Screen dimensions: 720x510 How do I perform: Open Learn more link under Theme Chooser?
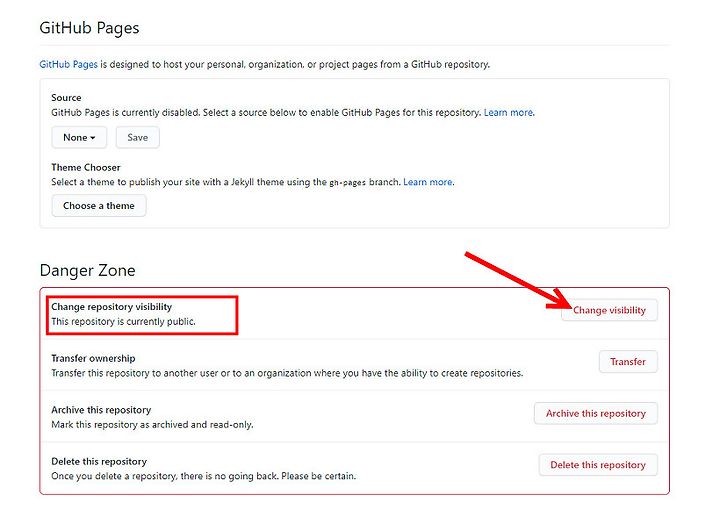428,182
